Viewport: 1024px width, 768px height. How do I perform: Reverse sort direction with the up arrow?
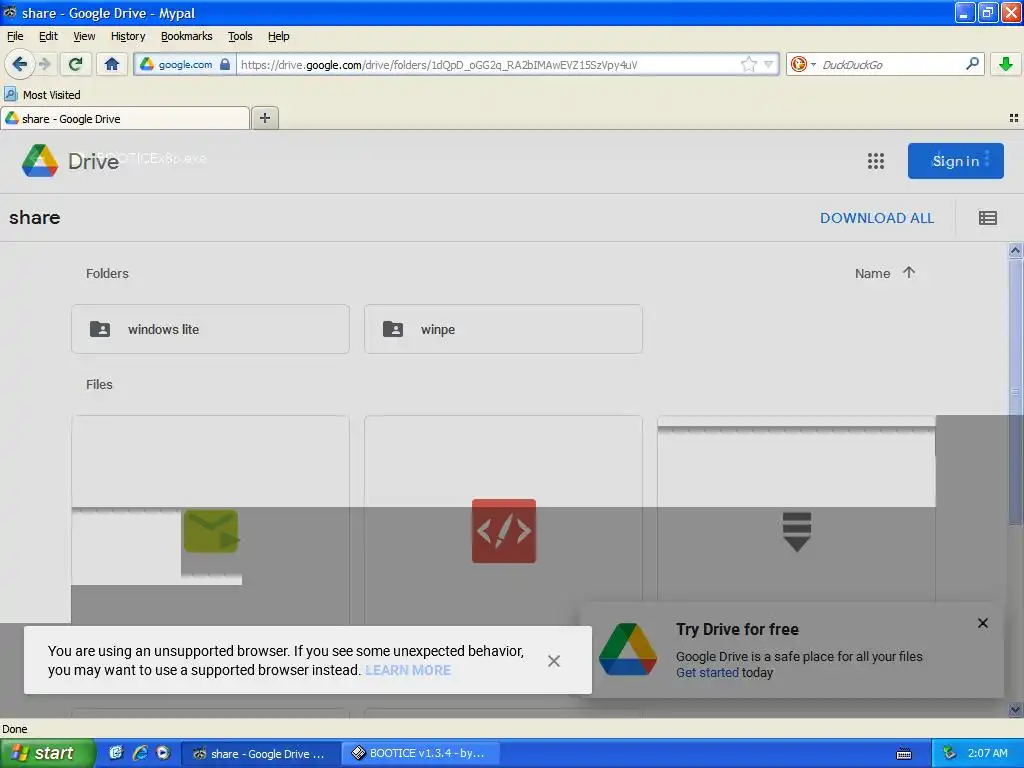coord(909,272)
